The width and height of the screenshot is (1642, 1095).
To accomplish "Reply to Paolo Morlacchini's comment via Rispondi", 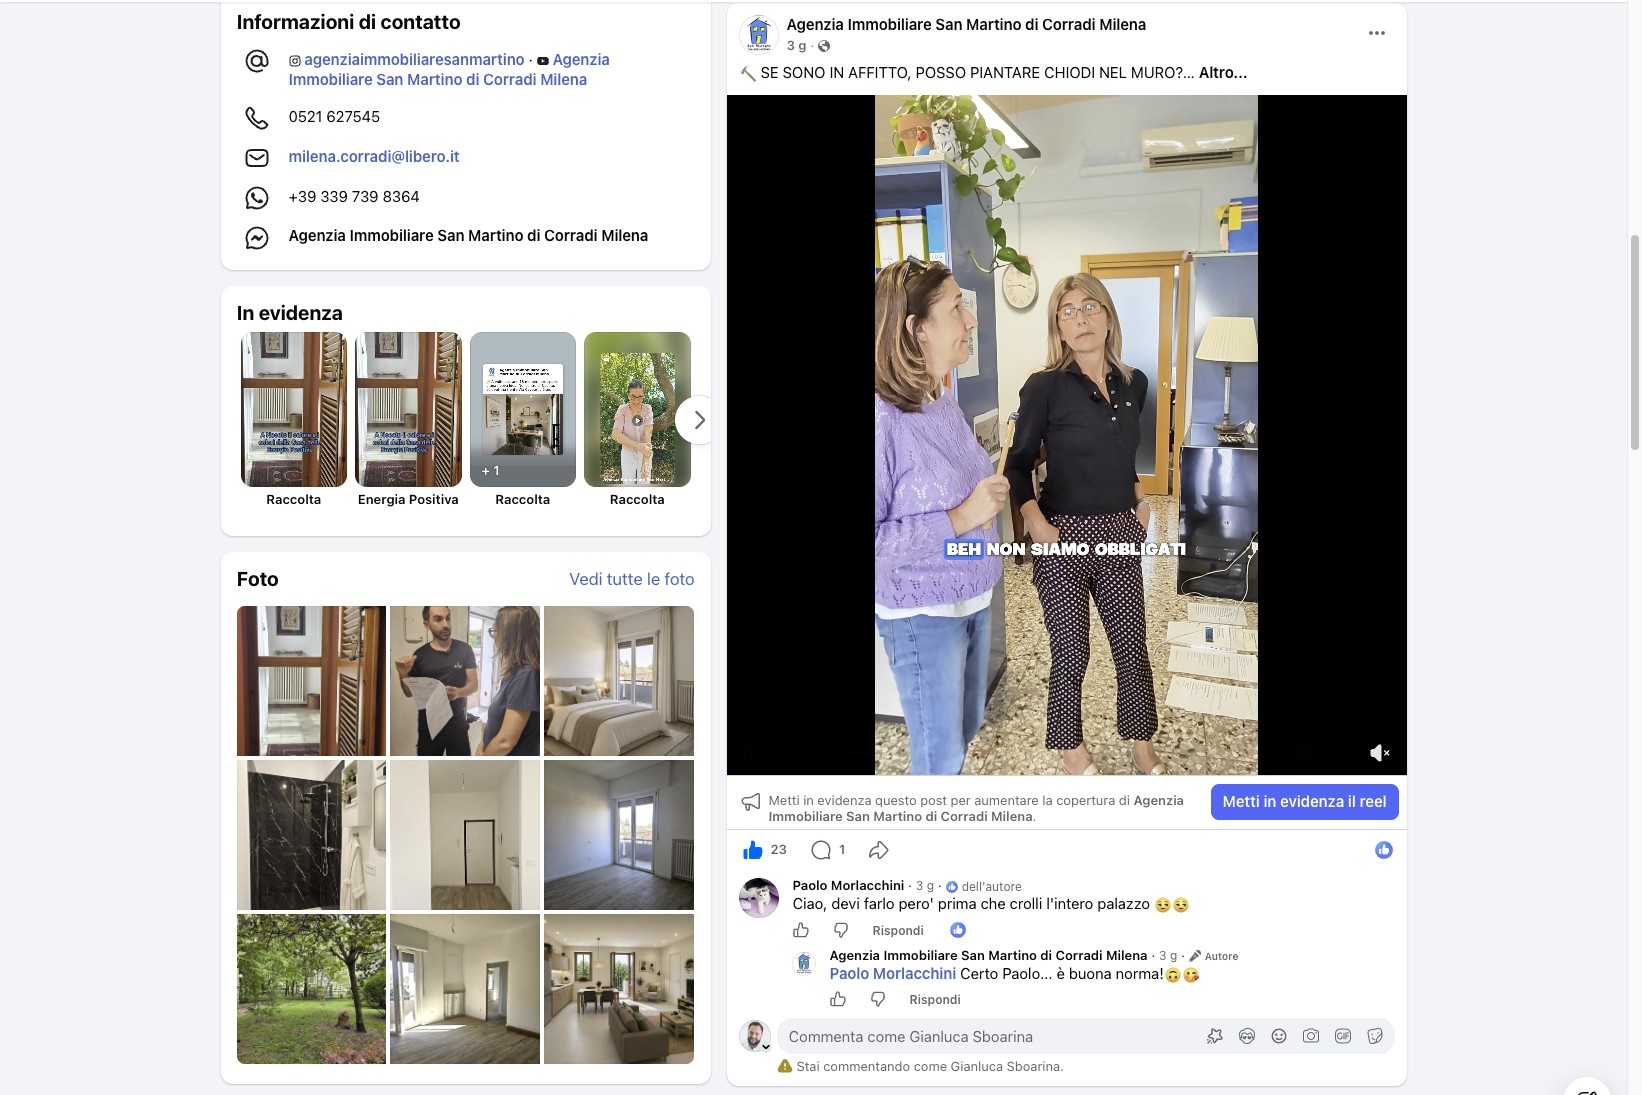I will pos(898,930).
